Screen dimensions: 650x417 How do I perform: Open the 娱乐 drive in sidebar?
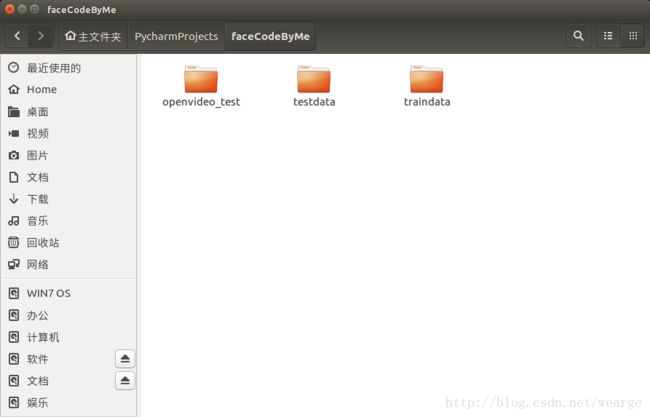[x=68, y=402]
